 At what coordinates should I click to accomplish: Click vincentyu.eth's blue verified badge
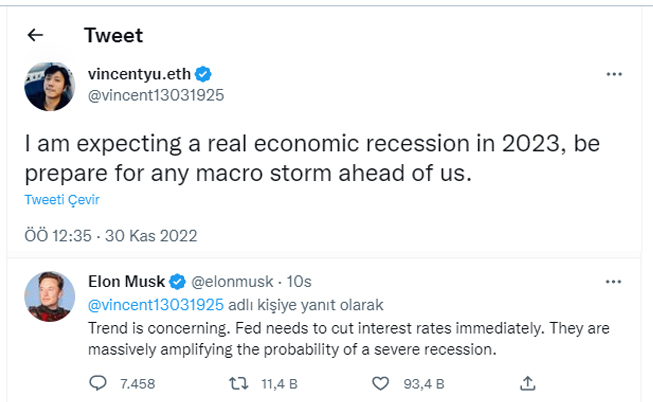click(202, 75)
